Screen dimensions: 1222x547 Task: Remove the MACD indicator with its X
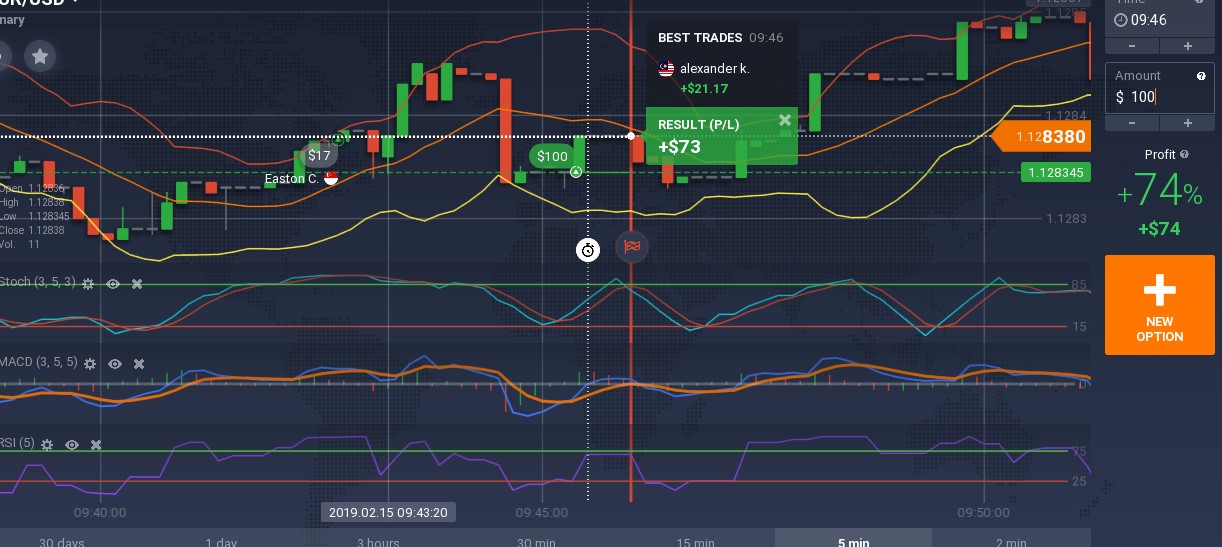(x=139, y=364)
